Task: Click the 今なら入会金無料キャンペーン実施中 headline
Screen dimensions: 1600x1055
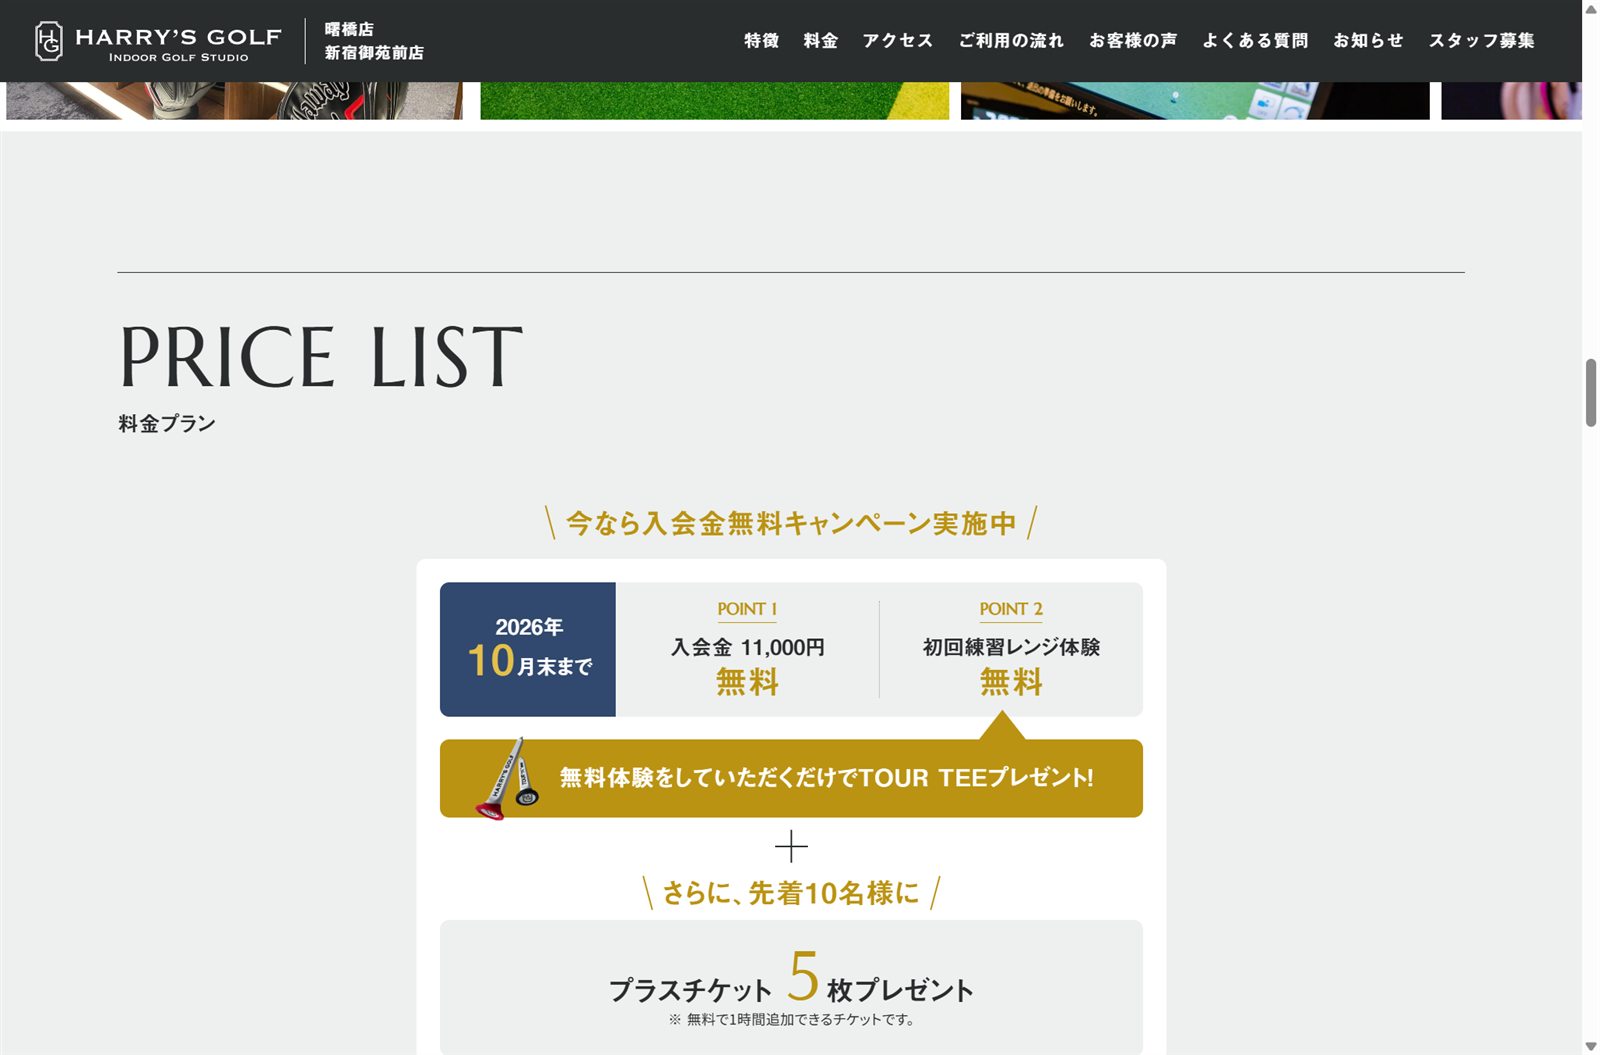Action: [x=791, y=523]
